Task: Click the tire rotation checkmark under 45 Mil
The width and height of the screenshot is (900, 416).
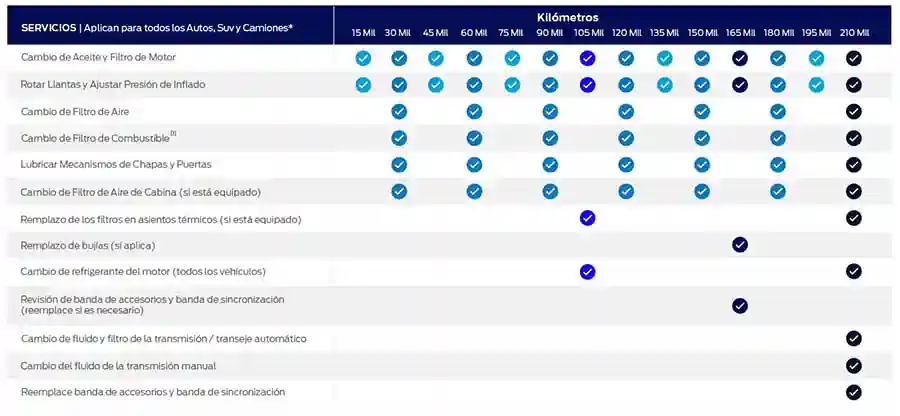Action: 436,85
